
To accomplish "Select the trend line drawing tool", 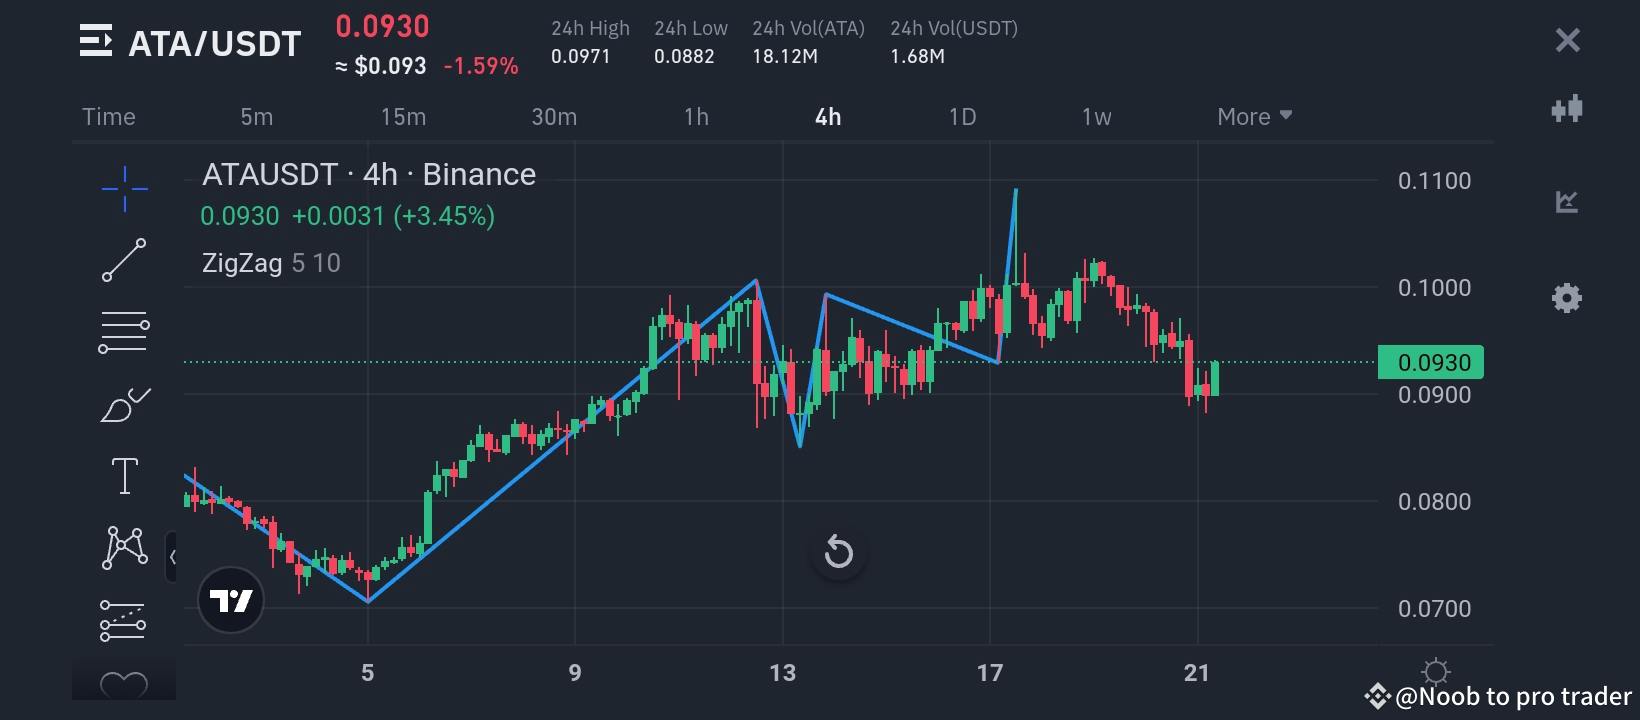I will pyautogui.click(x=124, y=260).
